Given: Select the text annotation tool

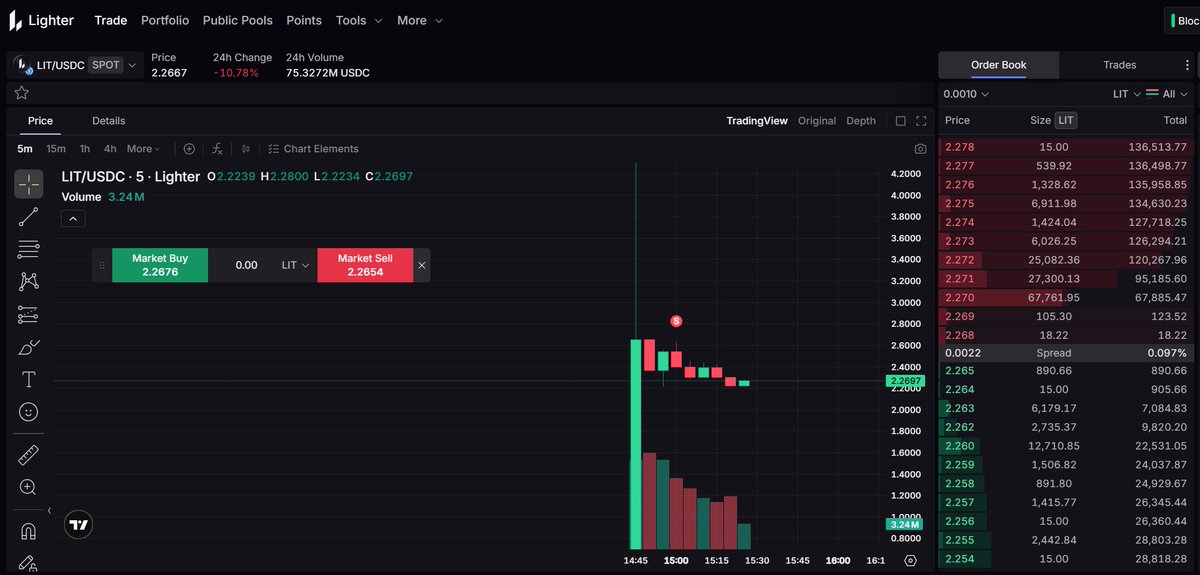Looking at the screenshot, I should [28, 380].
